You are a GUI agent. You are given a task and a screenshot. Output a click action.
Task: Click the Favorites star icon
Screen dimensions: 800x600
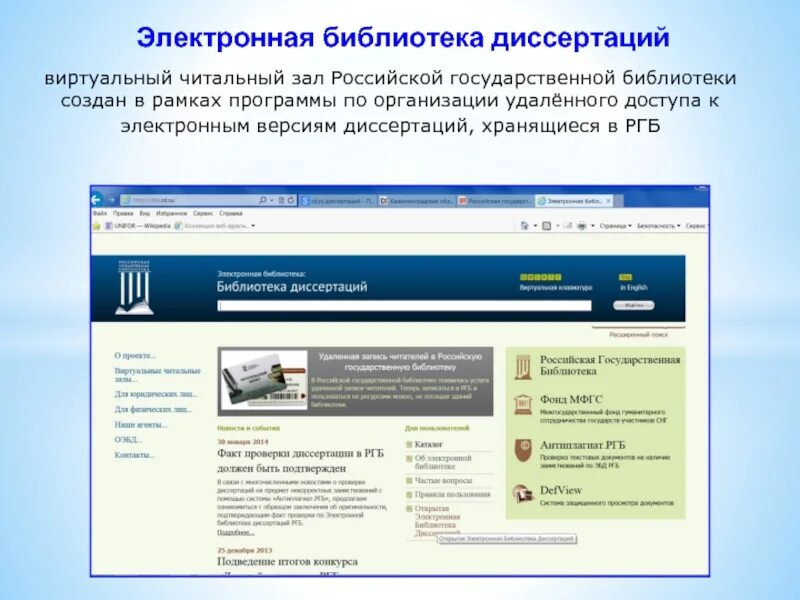click(96, 226)
